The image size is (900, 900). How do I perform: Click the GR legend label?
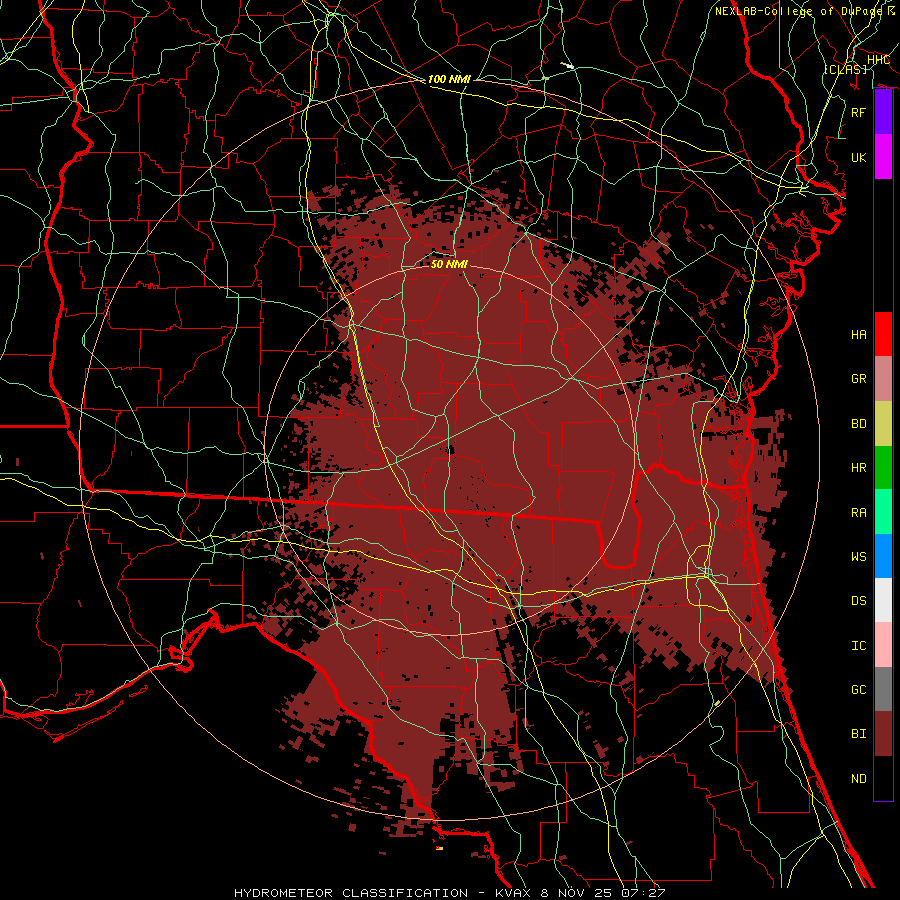858,379
